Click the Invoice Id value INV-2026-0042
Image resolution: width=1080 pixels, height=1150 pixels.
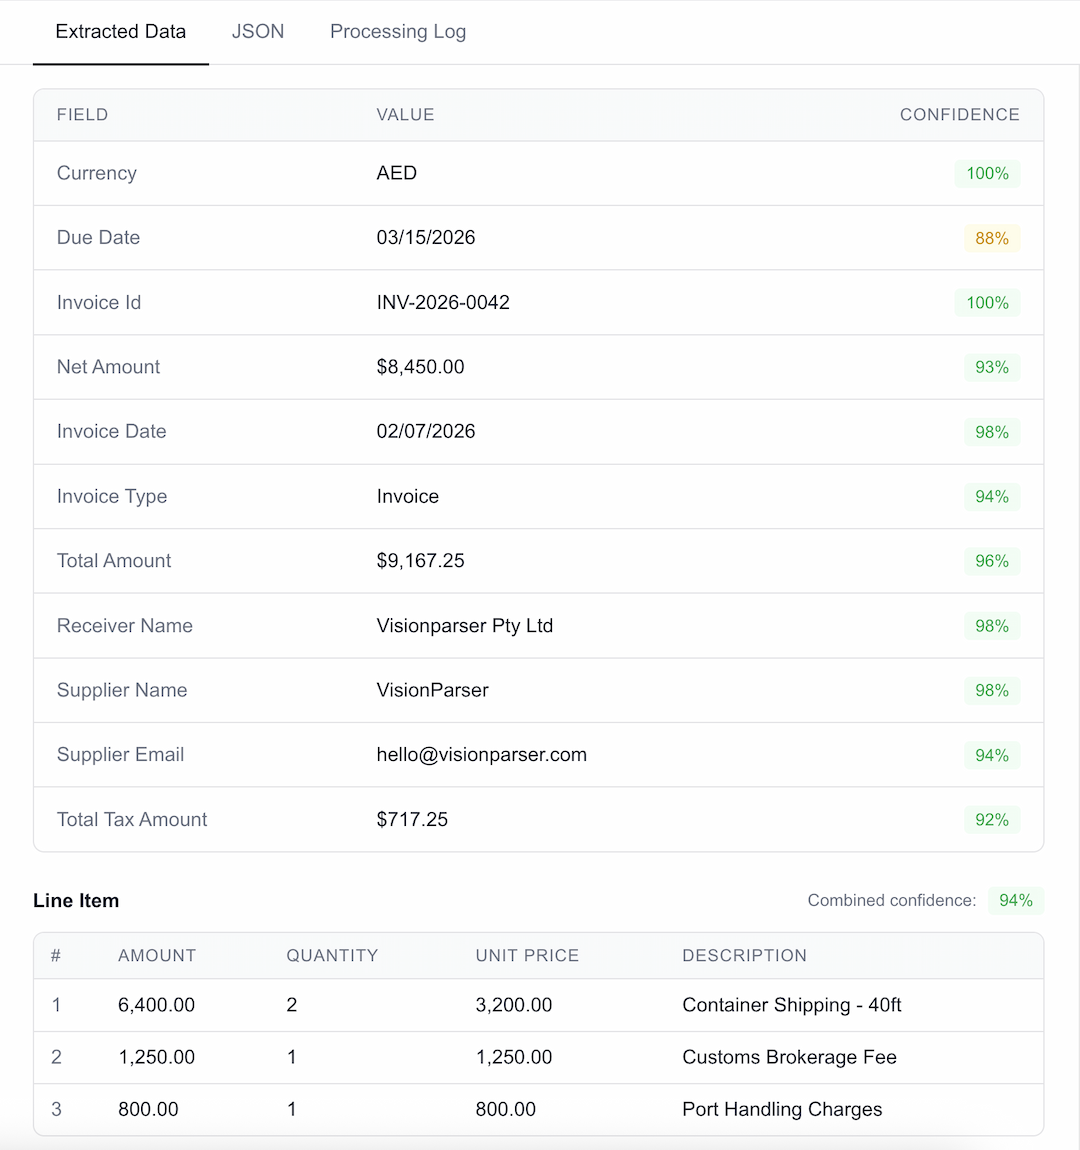(x=443, y=303)
